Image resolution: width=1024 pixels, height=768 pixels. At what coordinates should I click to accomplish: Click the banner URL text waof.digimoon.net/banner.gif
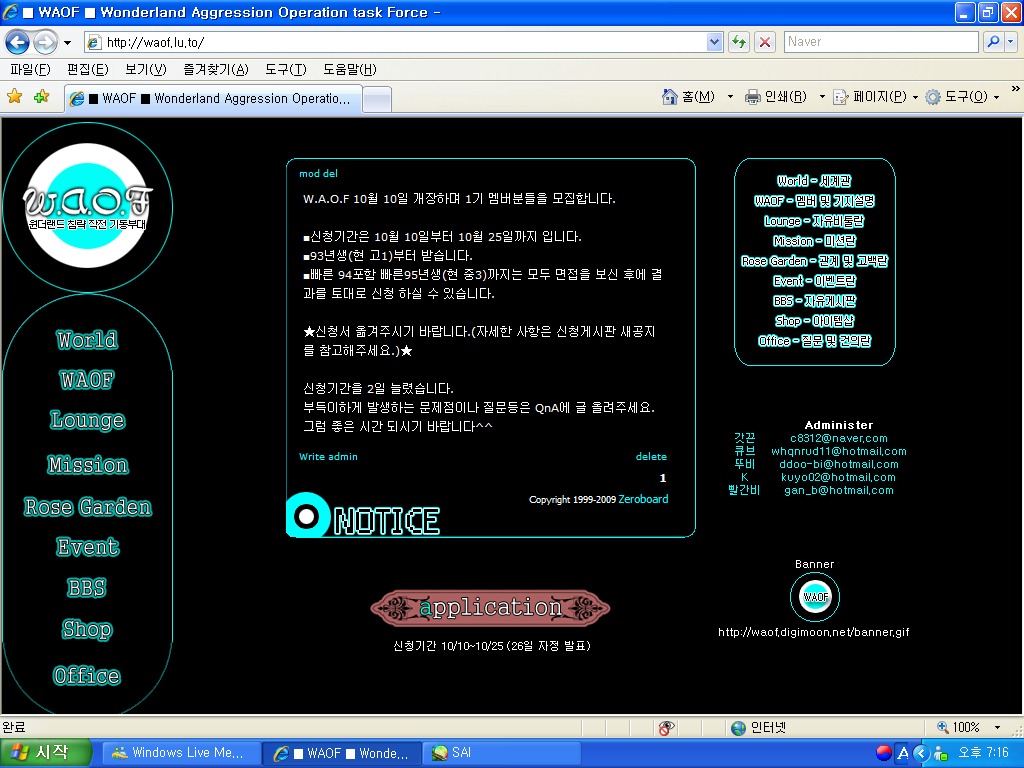(x=814, y=632)
